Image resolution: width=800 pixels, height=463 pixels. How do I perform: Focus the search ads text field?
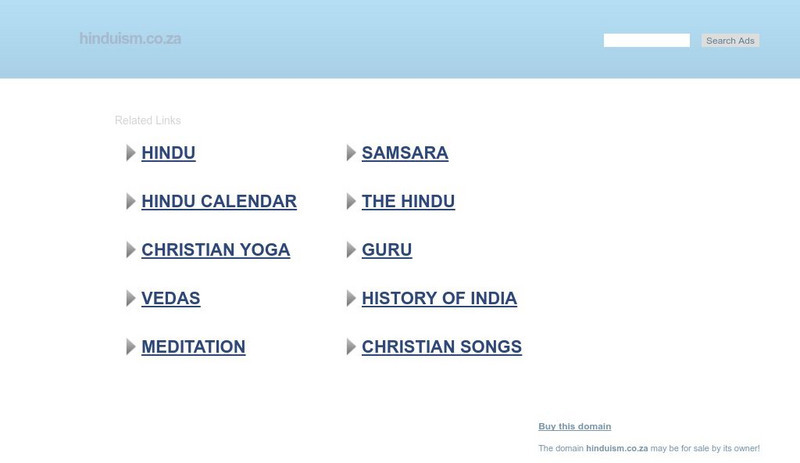(x=646, y=41)
